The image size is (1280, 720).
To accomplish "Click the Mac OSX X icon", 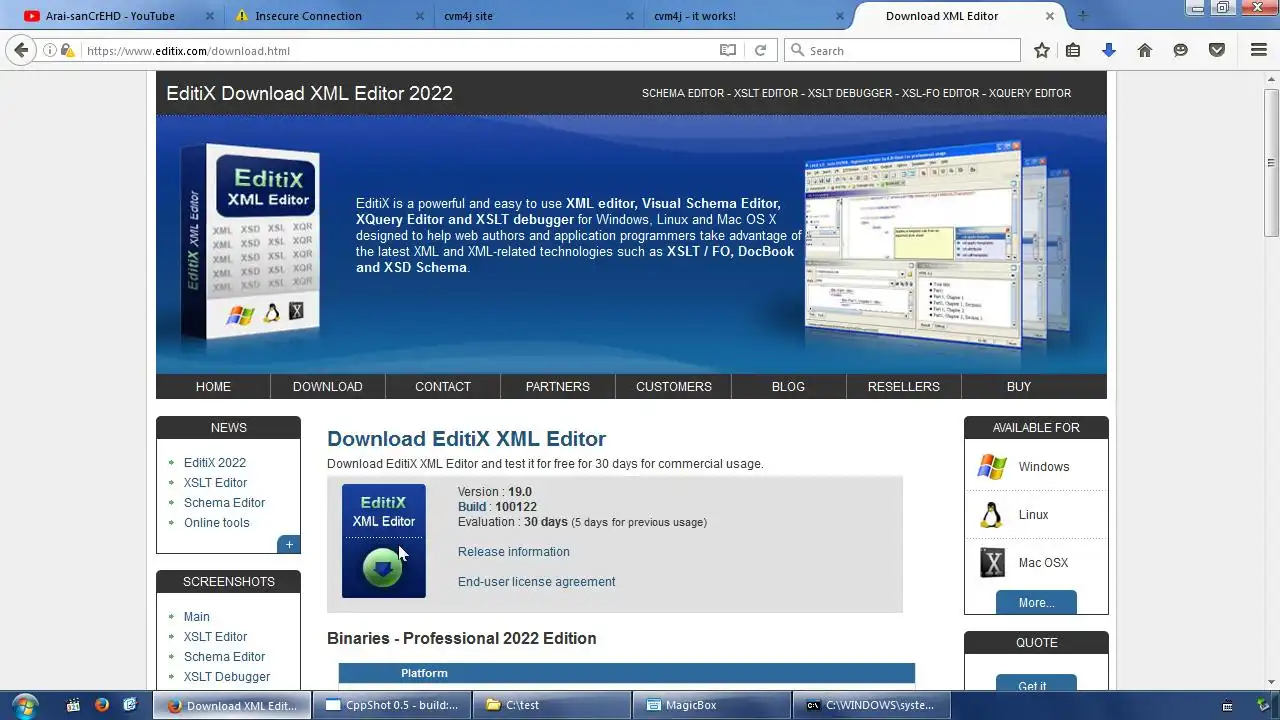I will (x=992, y=562).
